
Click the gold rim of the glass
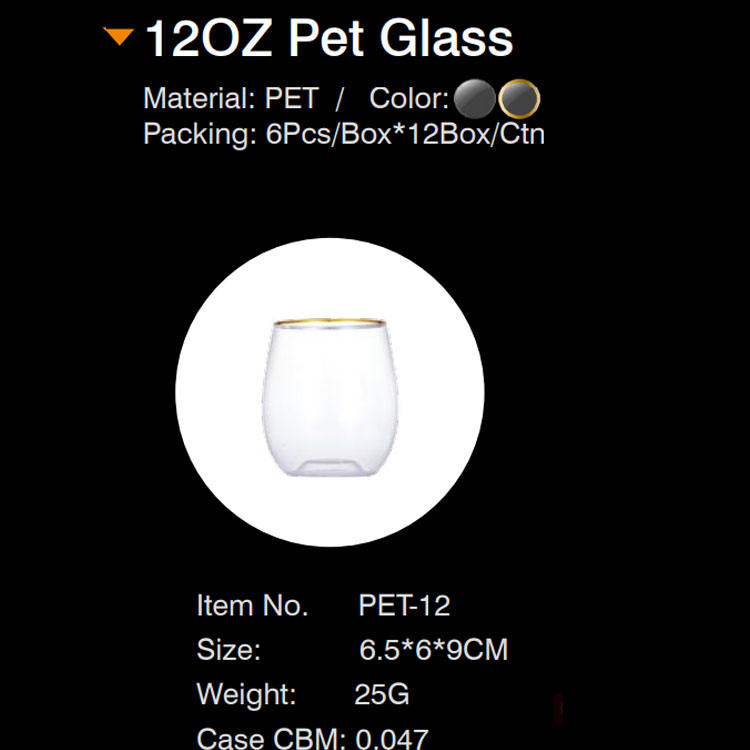tap(330, 322)
